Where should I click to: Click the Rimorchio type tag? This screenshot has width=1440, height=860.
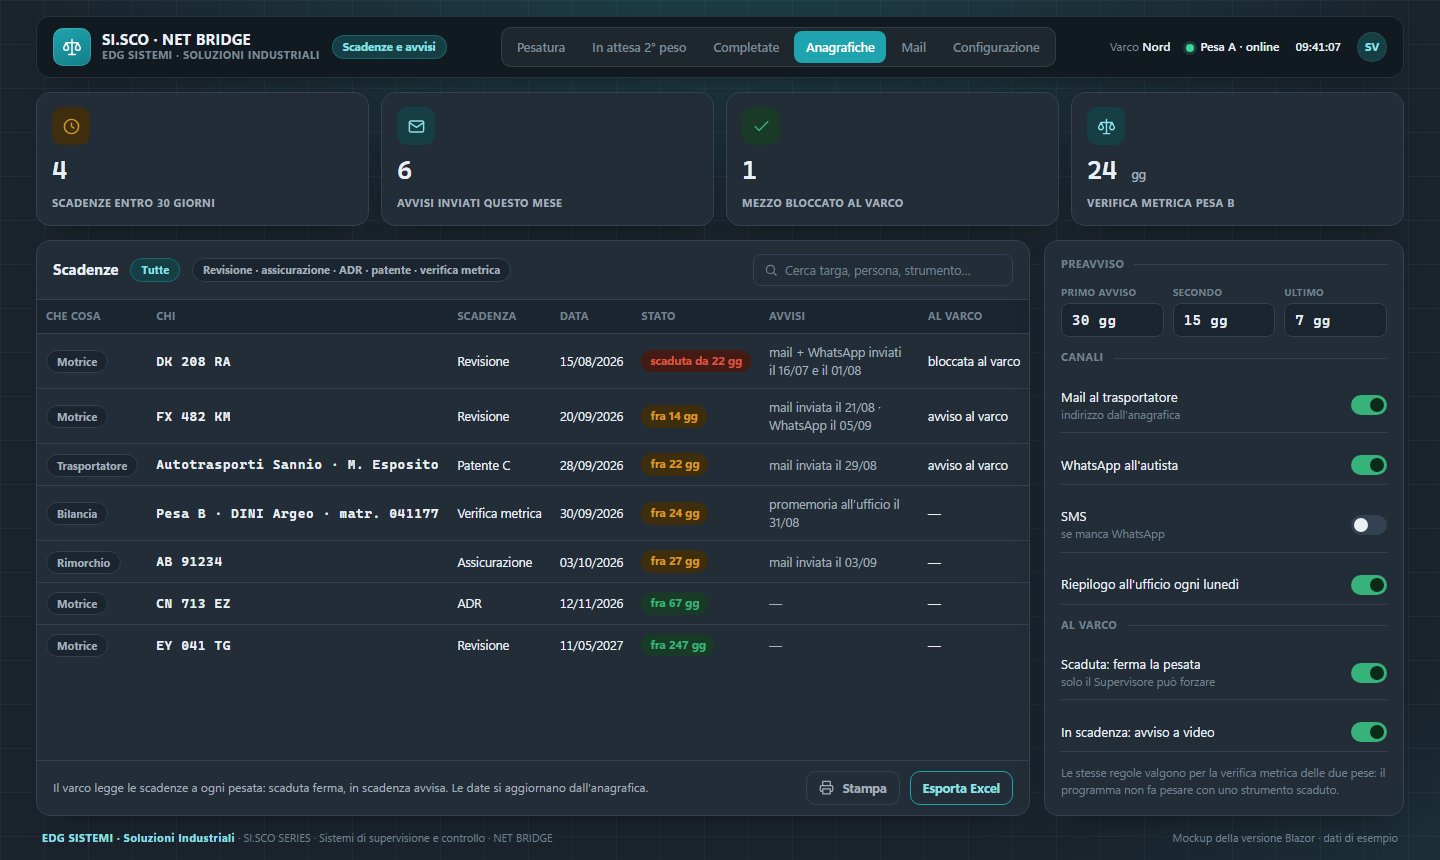click(83, 563)
